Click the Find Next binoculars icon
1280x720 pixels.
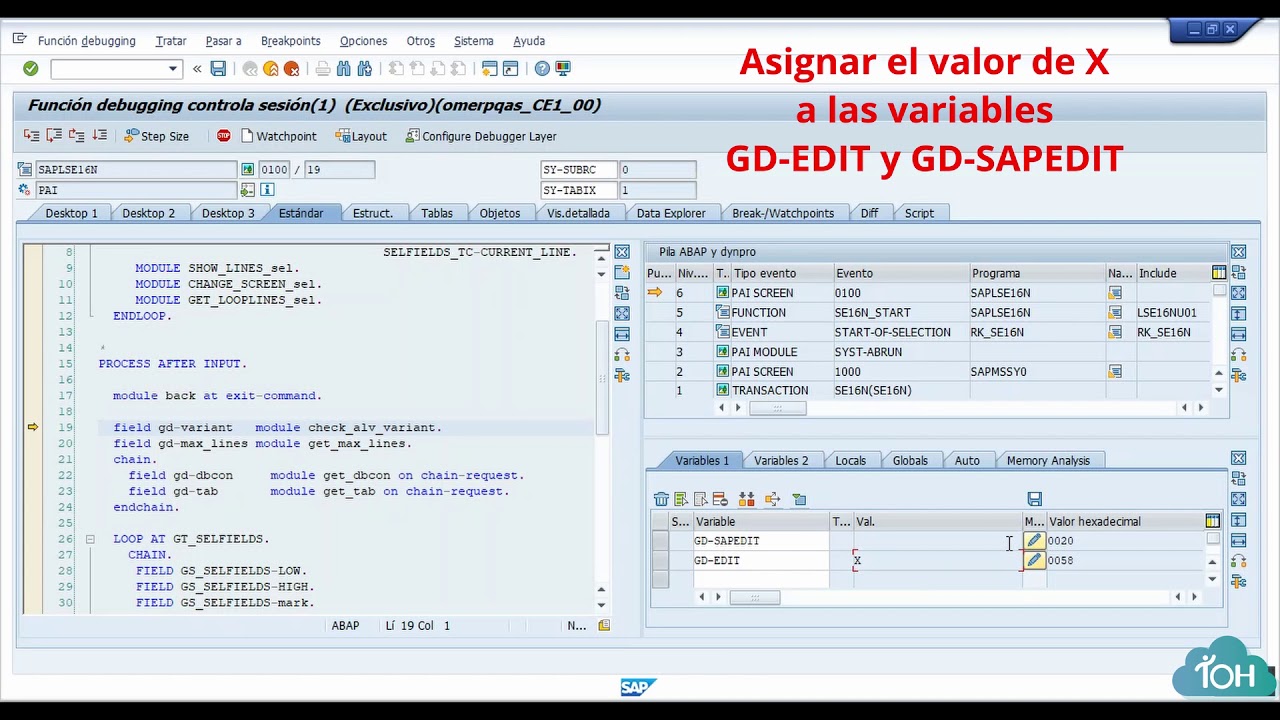click(x=364, y=69)
